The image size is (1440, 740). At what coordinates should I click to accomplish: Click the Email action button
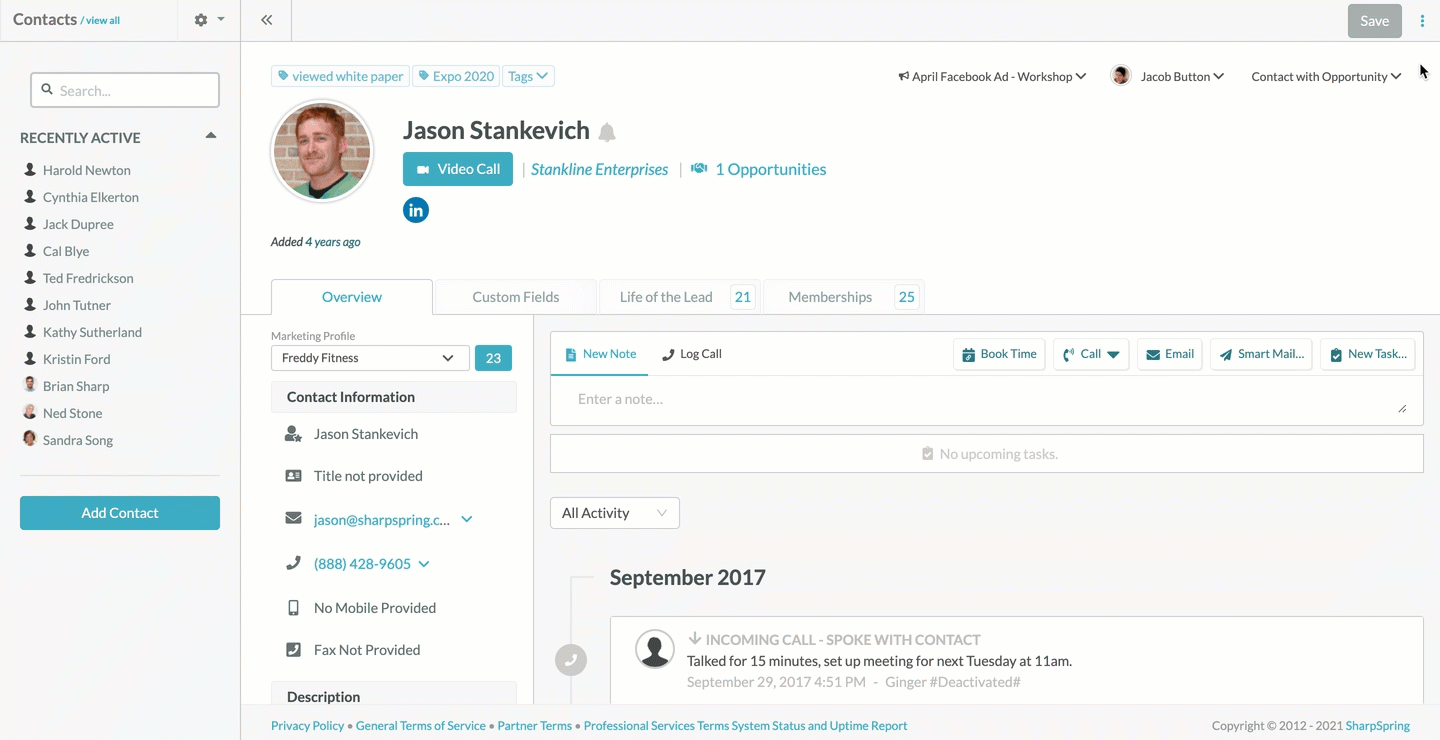tap(1169, 354)
